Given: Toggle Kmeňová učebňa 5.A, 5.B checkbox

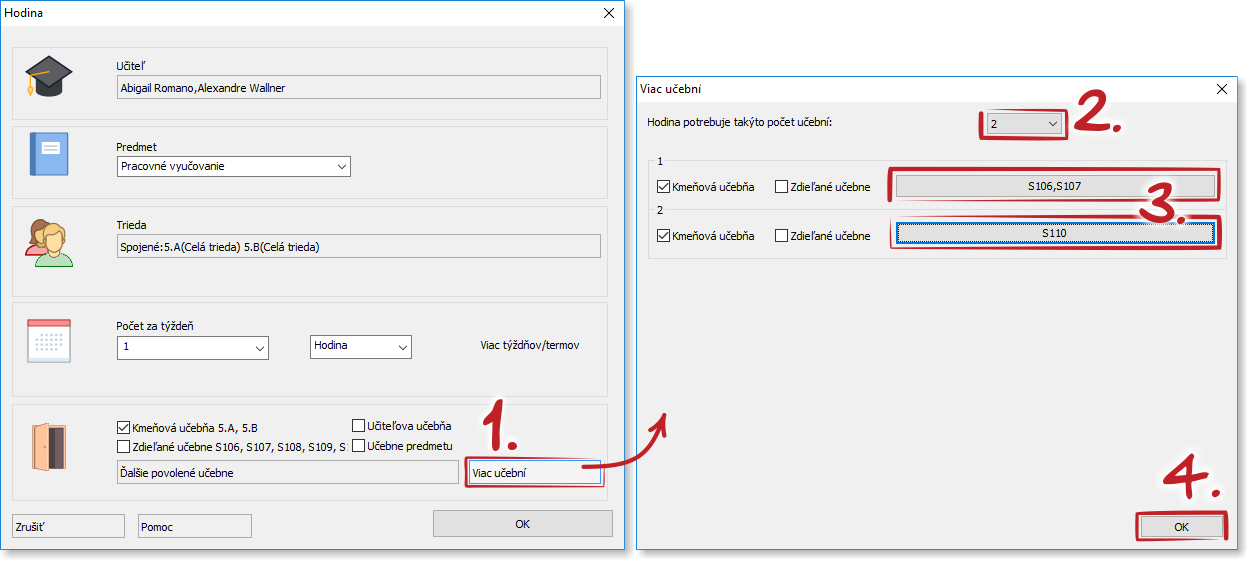Looking at the screenshot, I should point(124,427).
